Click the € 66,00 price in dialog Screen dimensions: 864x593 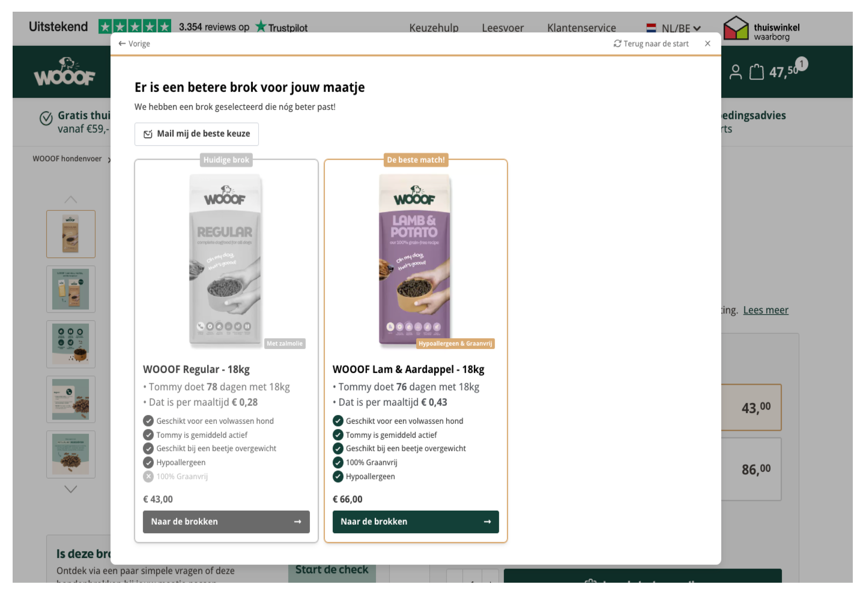[347, 499]
